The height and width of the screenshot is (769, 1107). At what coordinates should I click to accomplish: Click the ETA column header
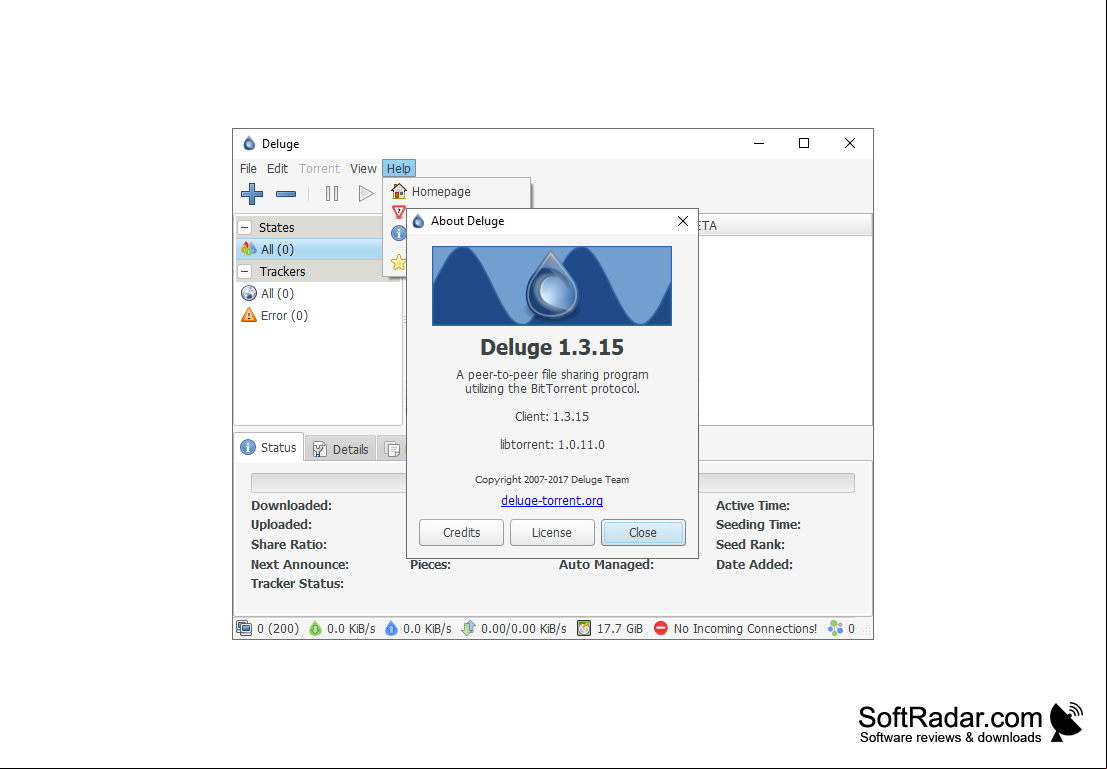click(784, 225)
